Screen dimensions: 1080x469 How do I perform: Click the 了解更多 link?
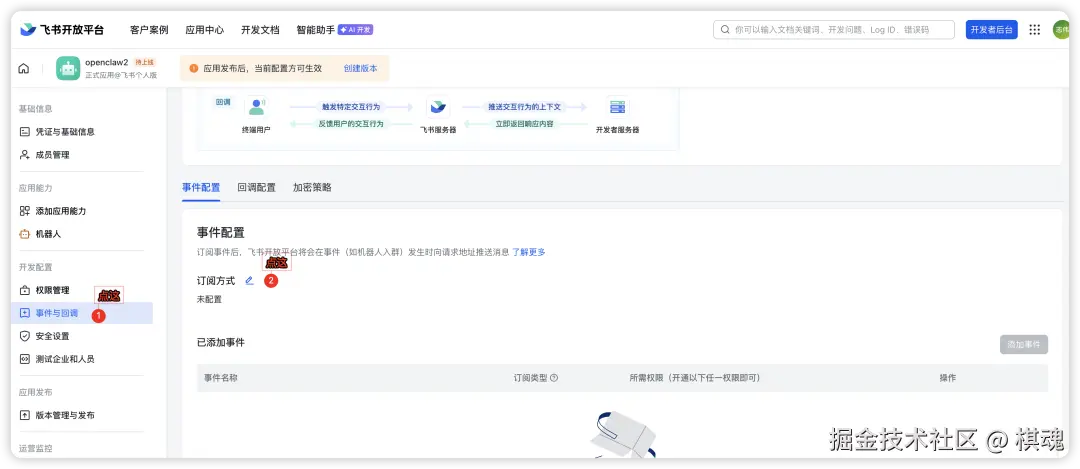[528, 252]
